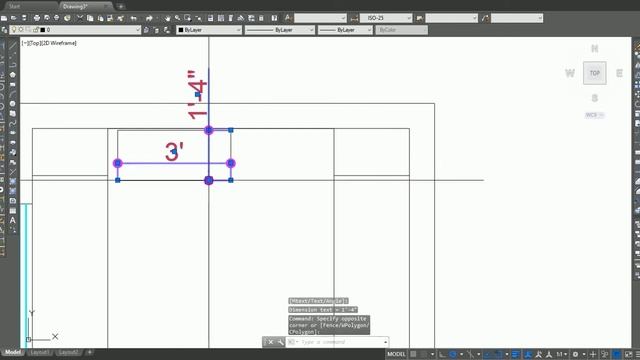The width and height of the screenshot is (640, 360).
Task: Toggle lineweight display in status bar
Action: 516,354
